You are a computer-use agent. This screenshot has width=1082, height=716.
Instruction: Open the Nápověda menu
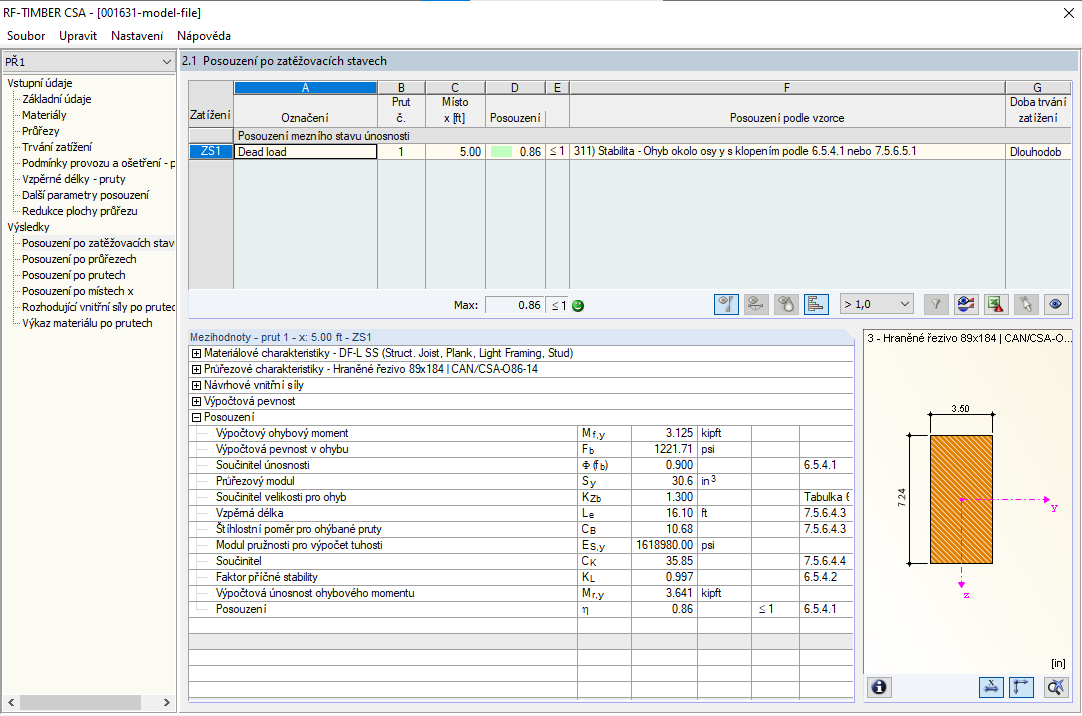(204, 36)
